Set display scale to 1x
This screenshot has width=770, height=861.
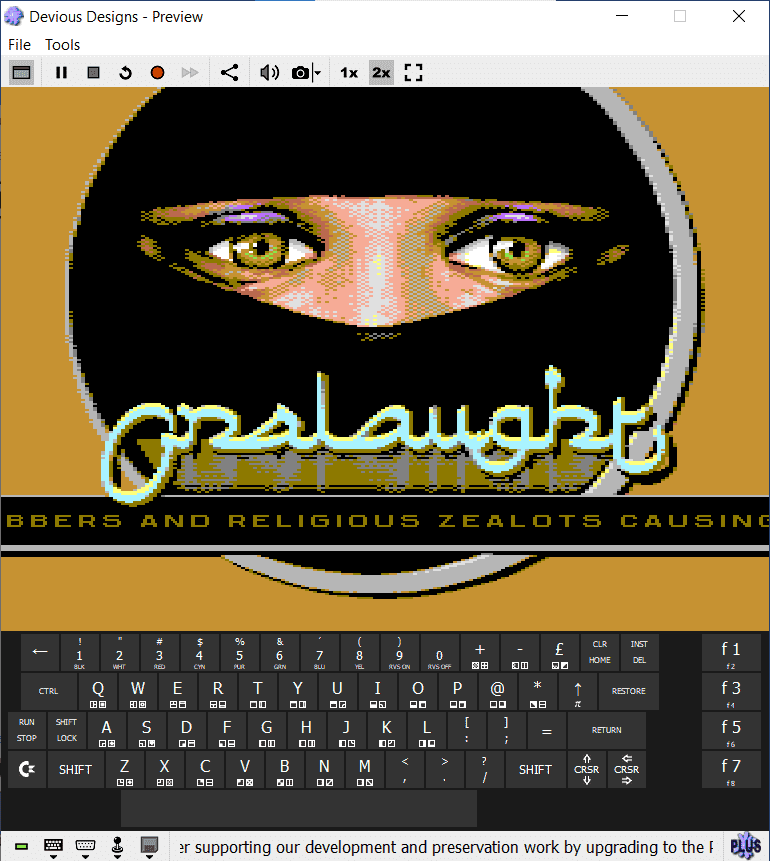pos(349,72)
